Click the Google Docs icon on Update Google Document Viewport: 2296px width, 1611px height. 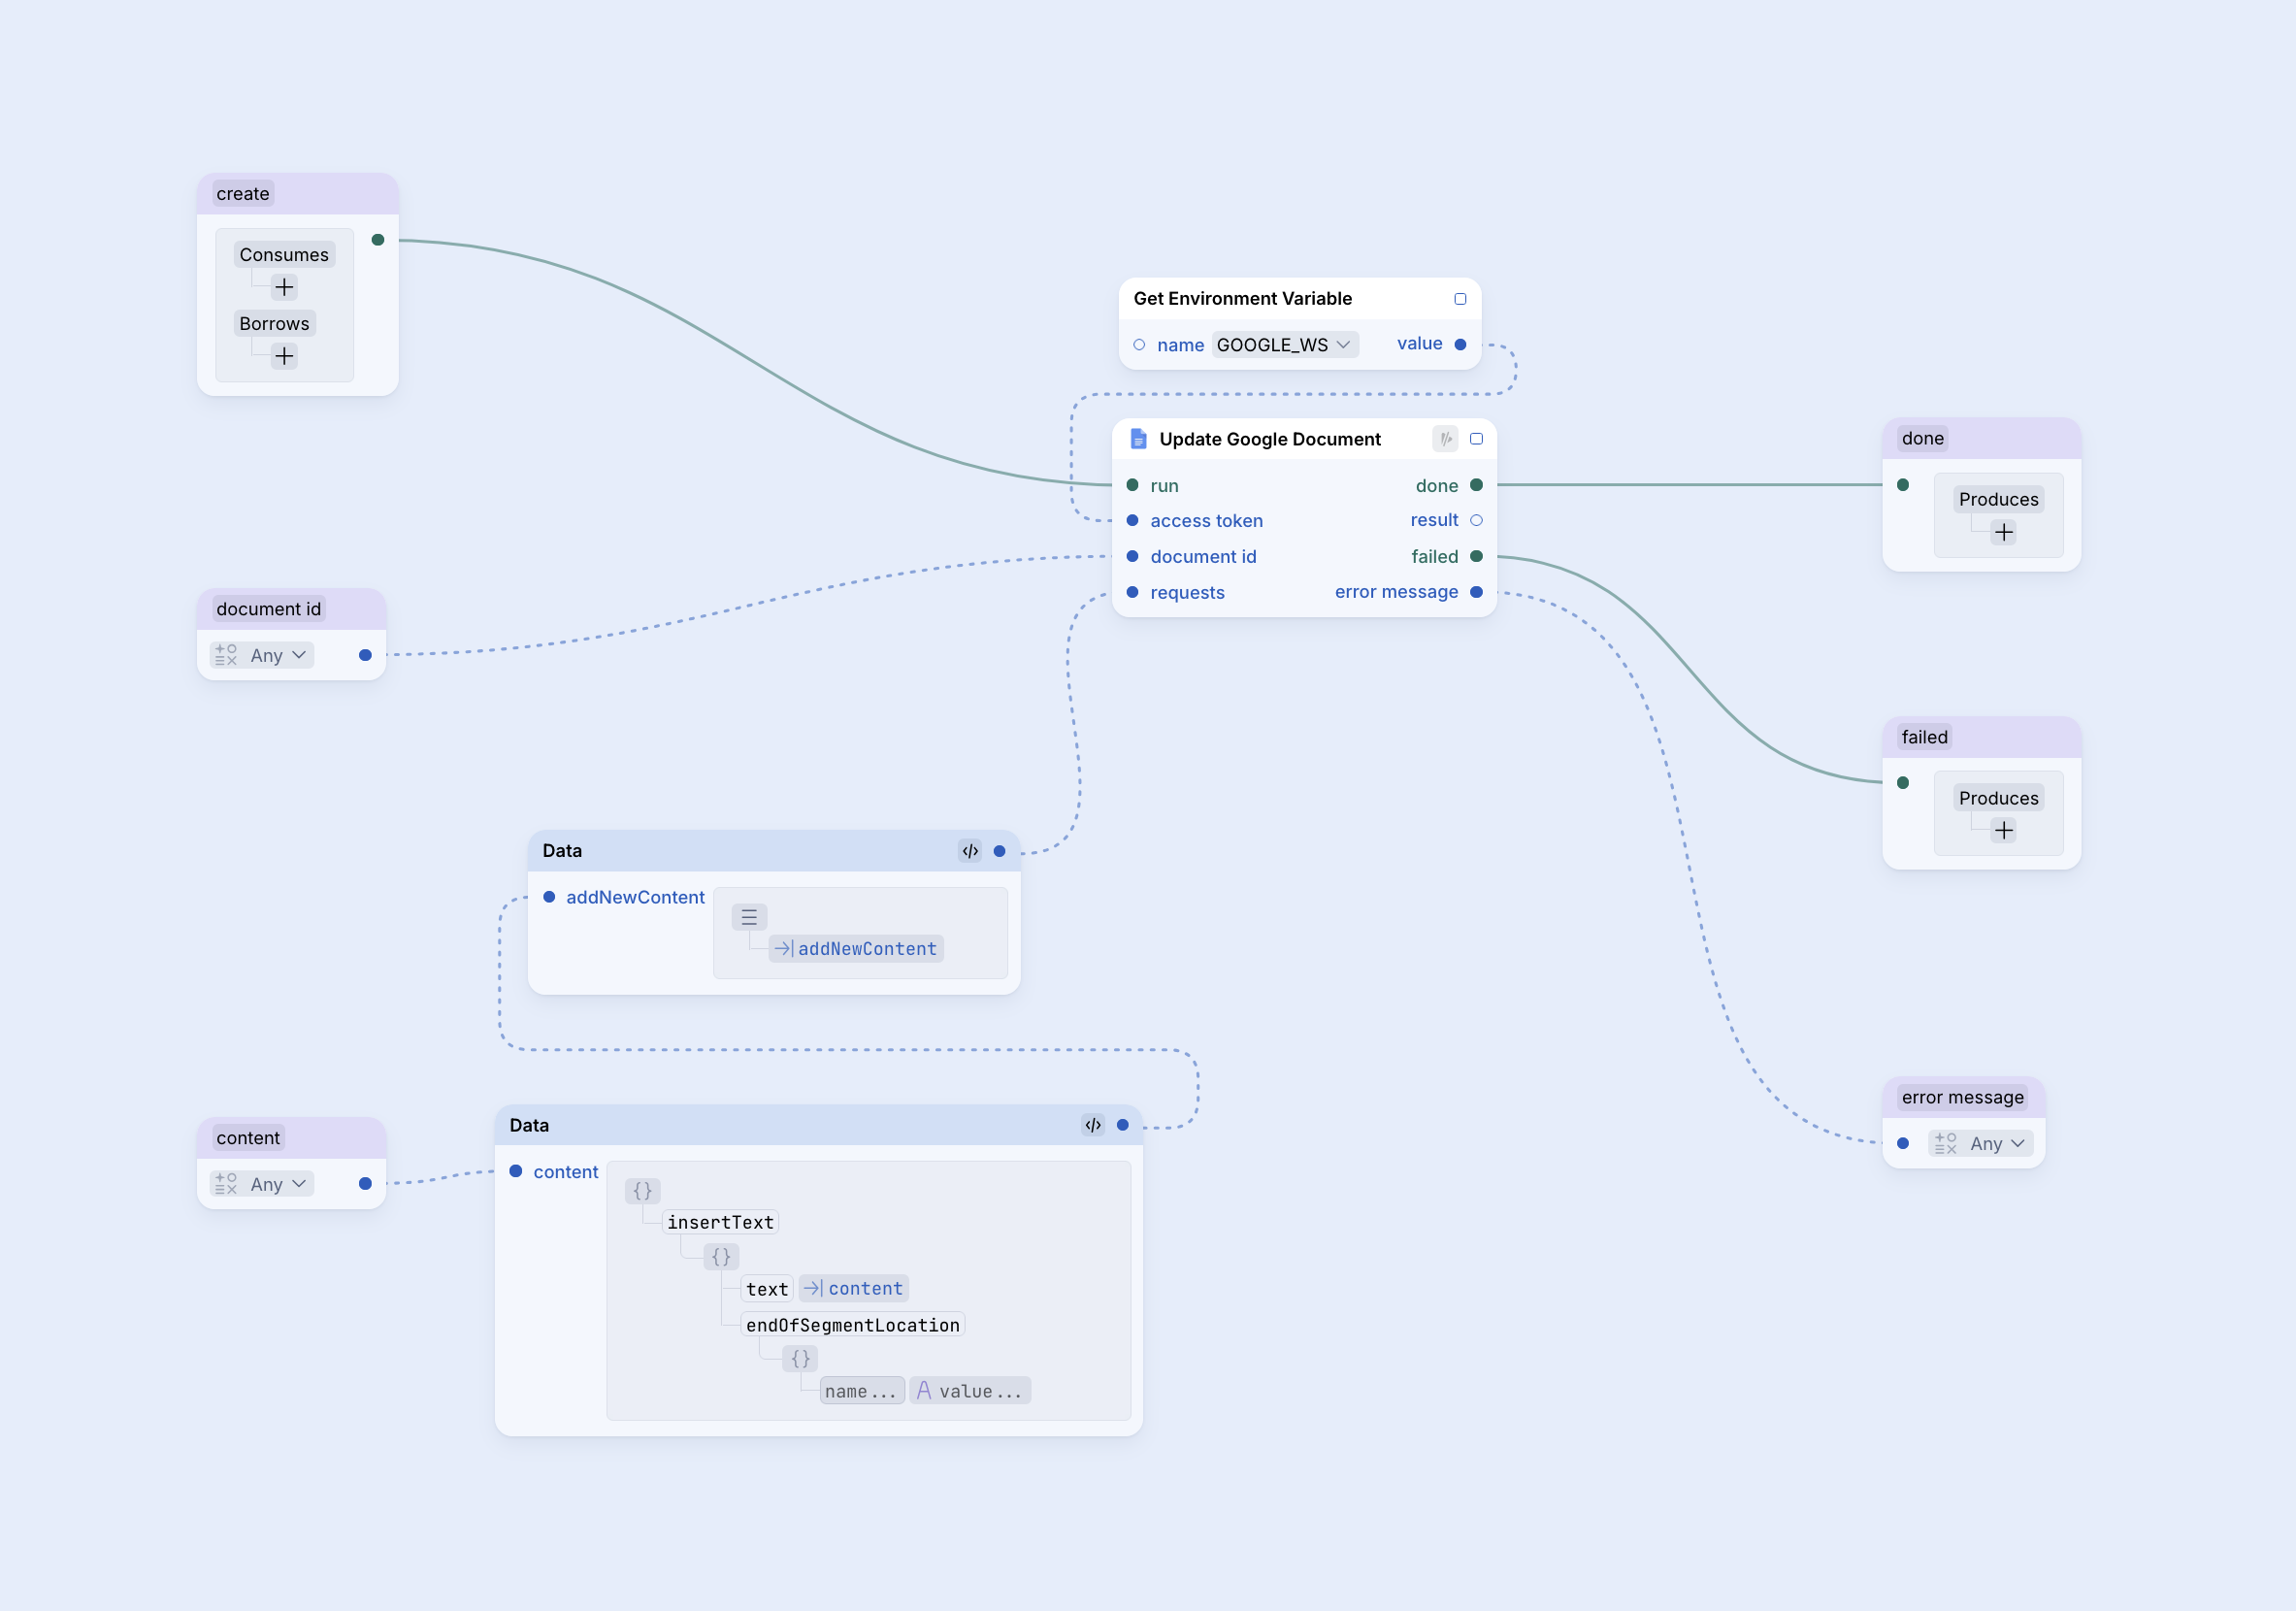1138,439
